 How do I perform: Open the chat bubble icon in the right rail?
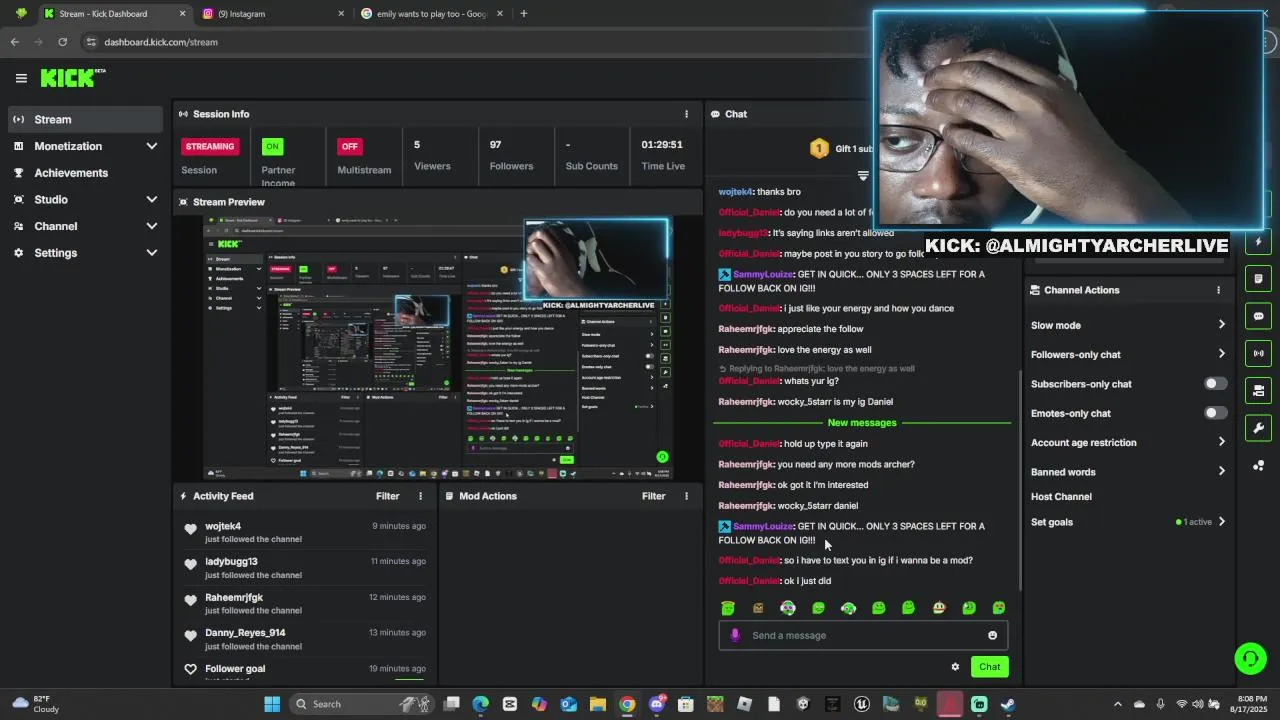[x=1258, y=316]
